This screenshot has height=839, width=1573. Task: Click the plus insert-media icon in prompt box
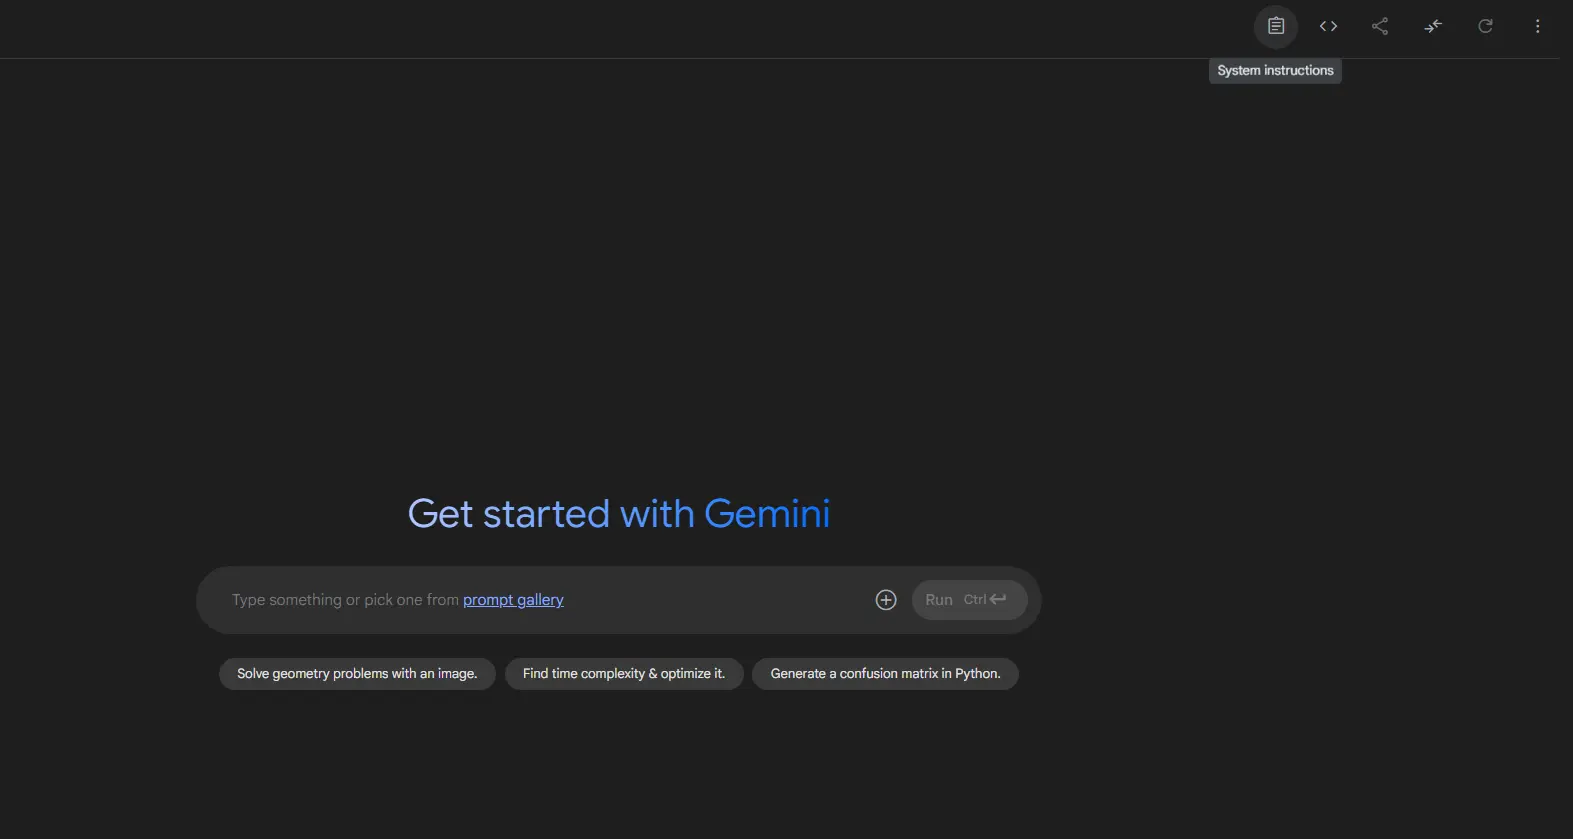(x=886, y=600)
